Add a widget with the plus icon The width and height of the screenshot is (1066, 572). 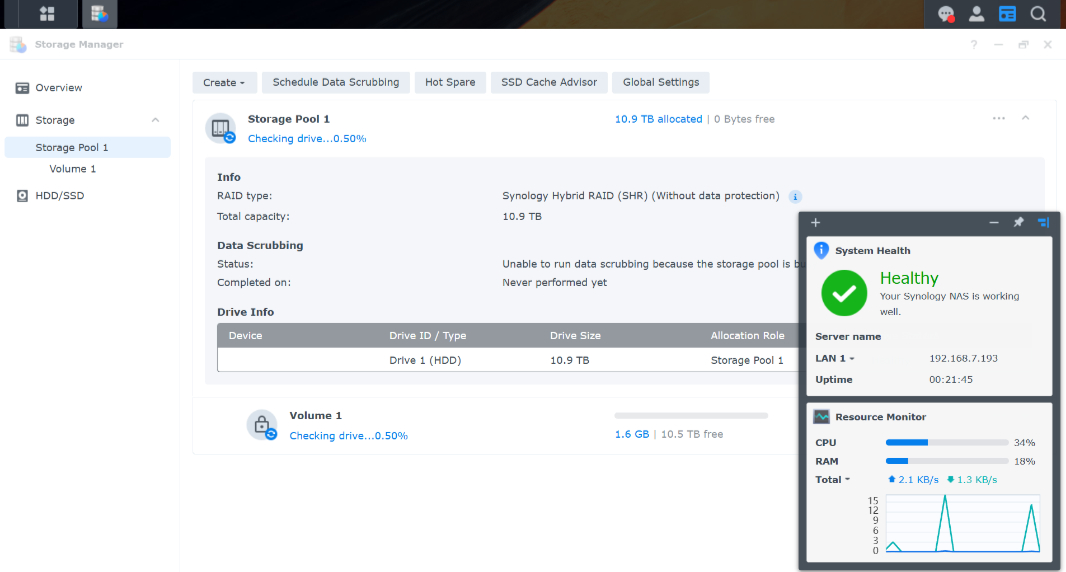click(x=815, y=223)
